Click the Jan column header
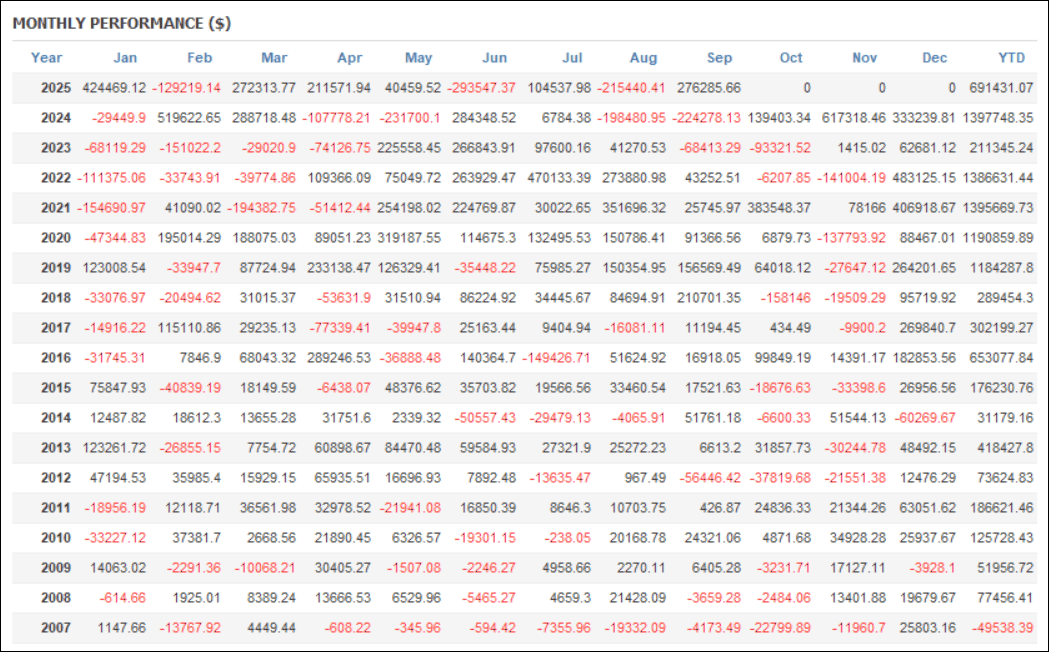The image size is (1049, 652). coord(125,57)
